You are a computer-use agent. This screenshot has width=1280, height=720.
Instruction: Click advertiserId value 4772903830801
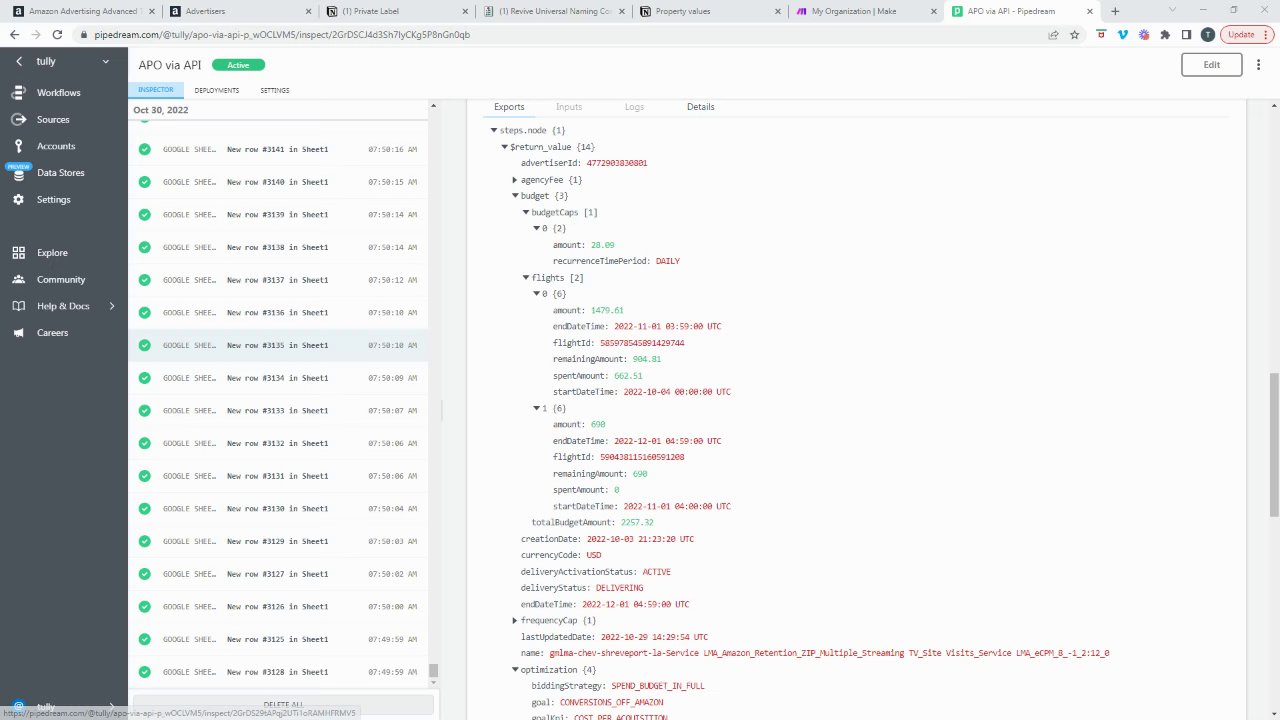click(616, 163)
